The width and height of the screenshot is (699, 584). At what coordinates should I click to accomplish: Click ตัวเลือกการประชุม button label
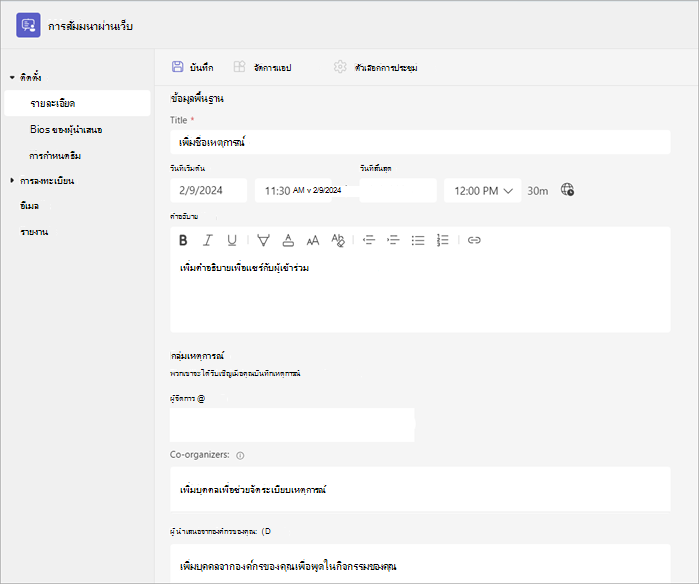[386, 68]
